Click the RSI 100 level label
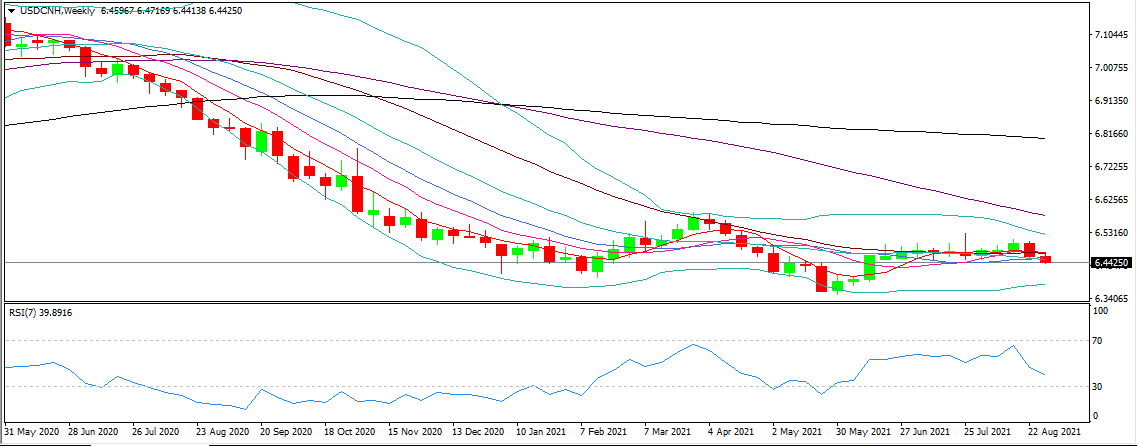 coord(1101,310)
